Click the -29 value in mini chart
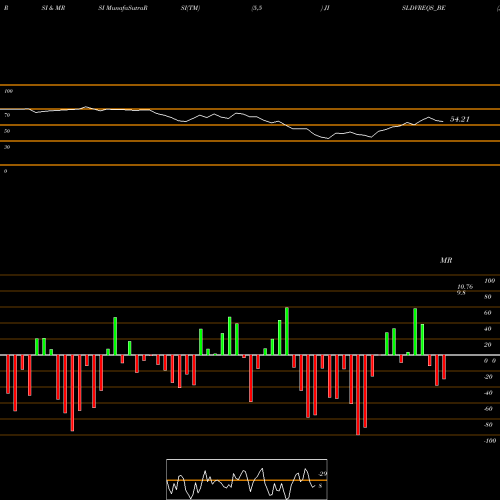Screen dimensions: 500x500 (322, 474)
